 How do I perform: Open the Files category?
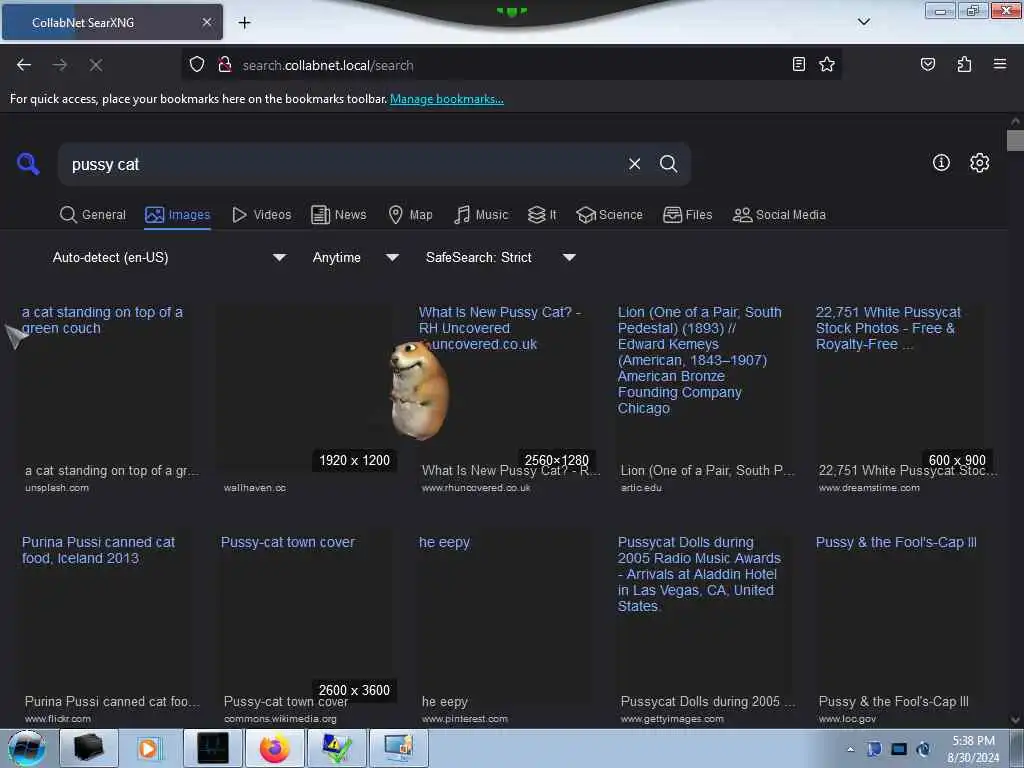687,215
